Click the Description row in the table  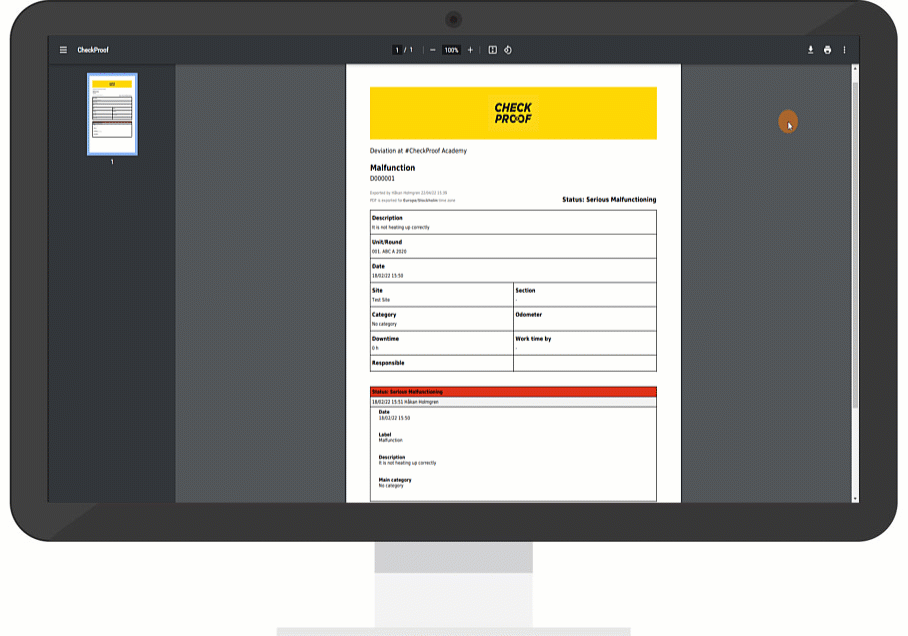click(x=513, y=222)
